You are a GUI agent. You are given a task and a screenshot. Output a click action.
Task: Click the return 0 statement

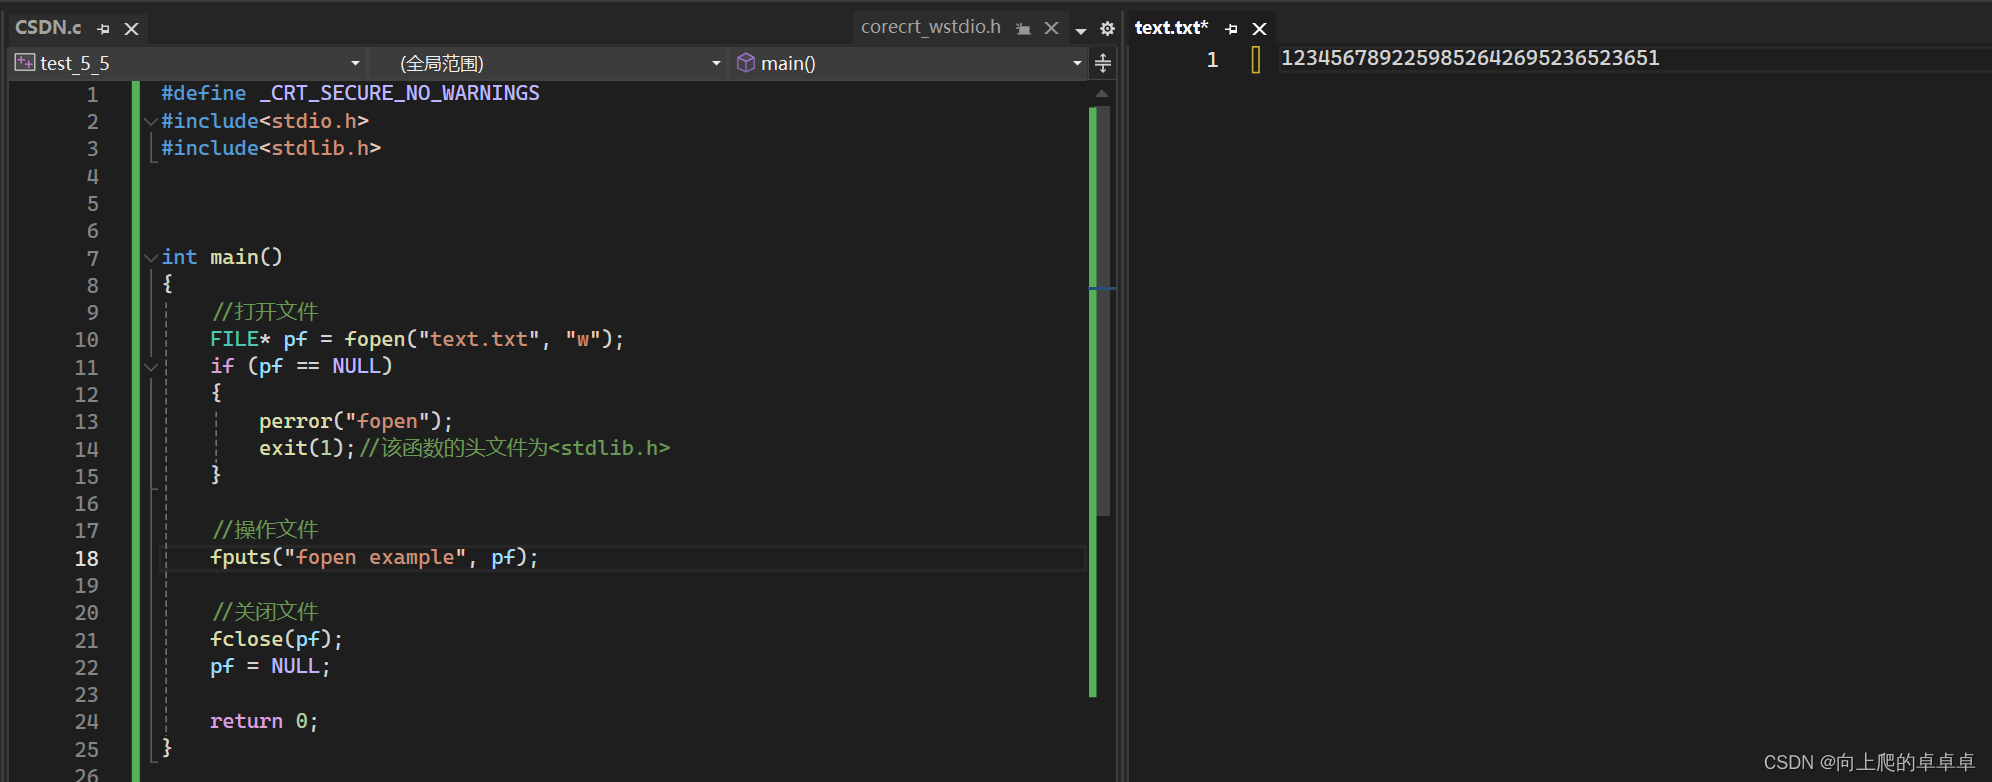(264, 722)
